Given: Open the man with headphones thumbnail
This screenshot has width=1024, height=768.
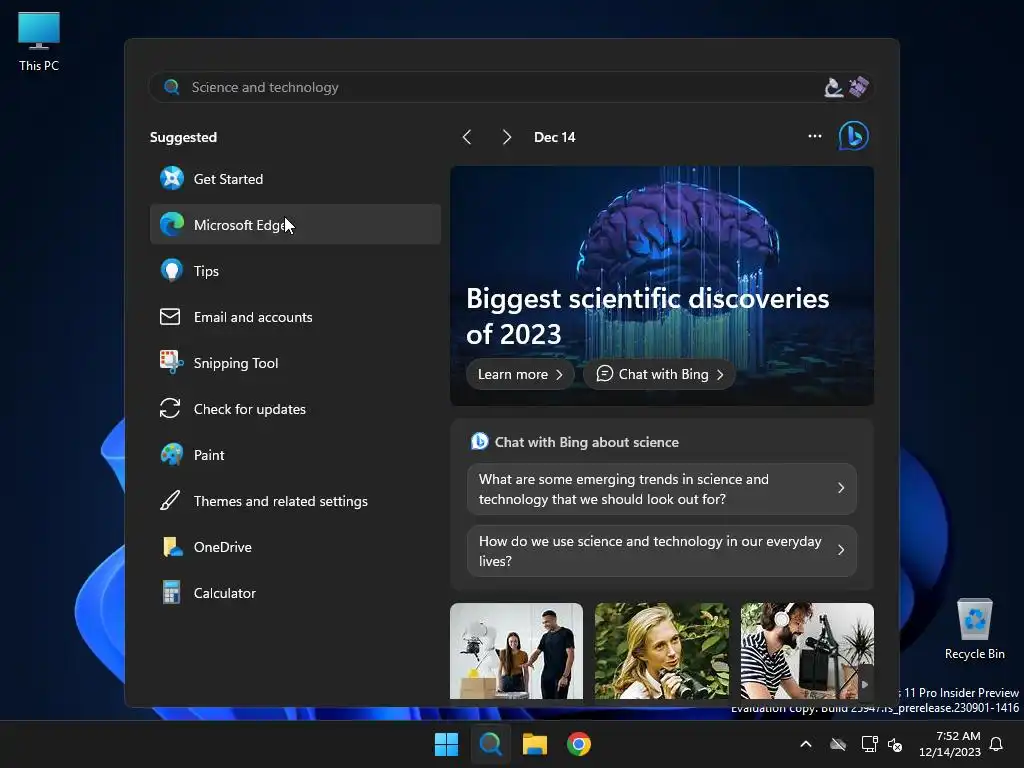Looking at the screenshot, I should tap(807, 651).
